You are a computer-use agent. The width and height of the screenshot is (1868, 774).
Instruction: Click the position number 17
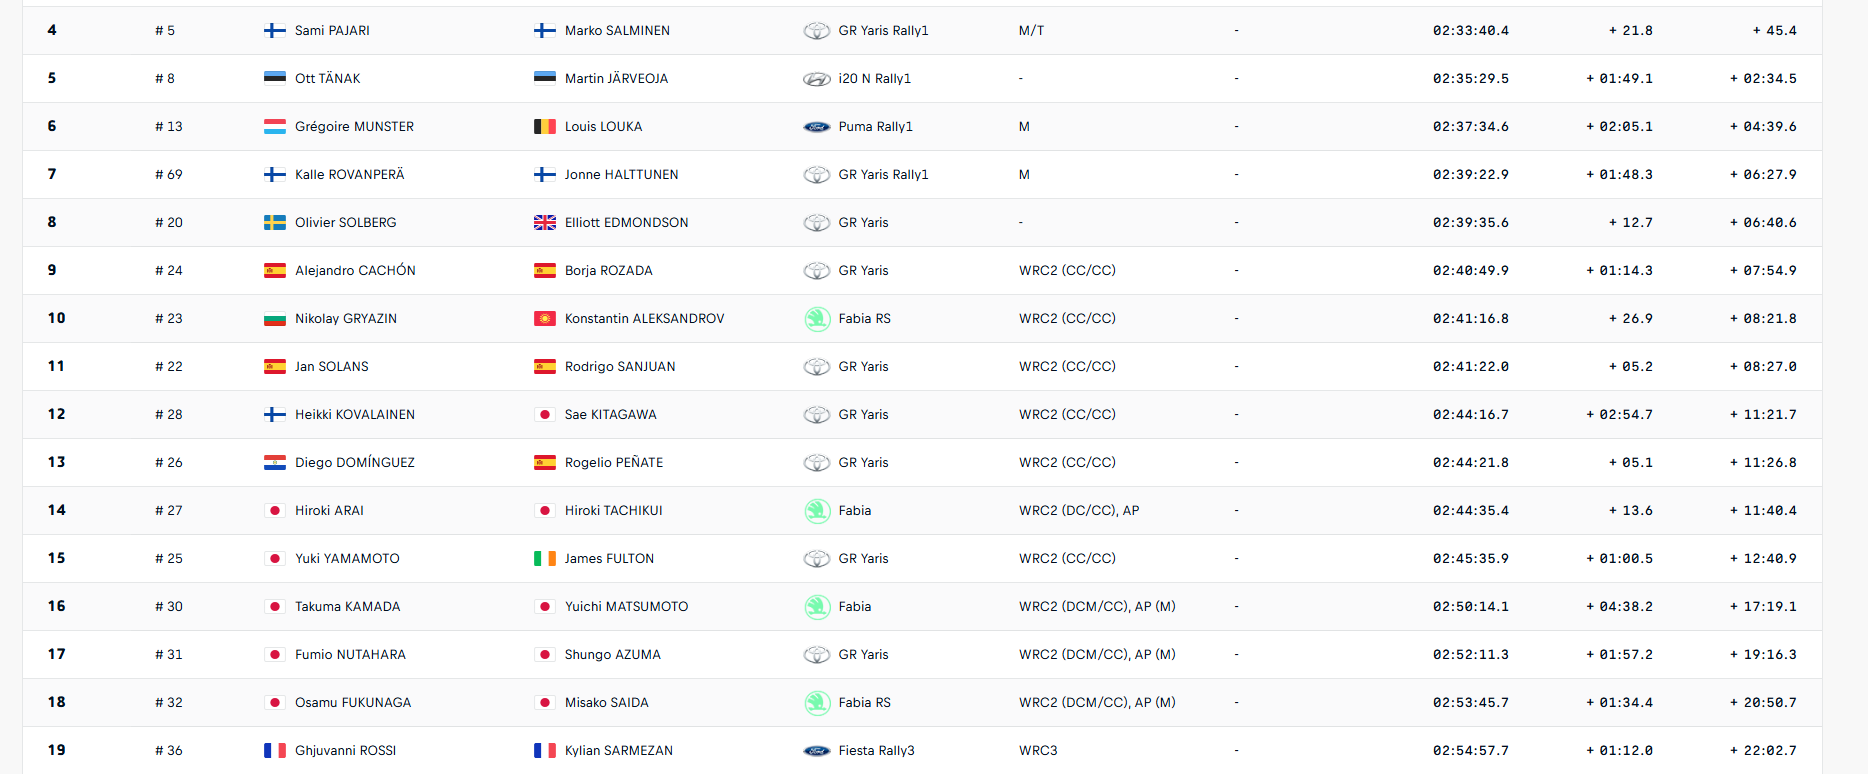(x=57, y=655)
